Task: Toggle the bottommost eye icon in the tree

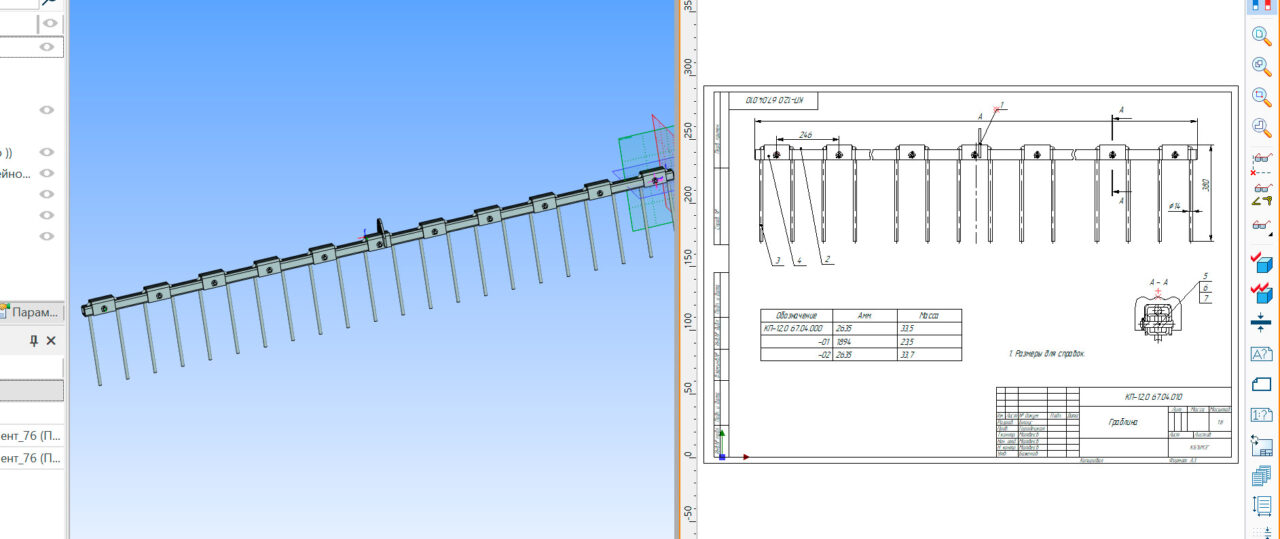Action: pyautogui.click(x=46, y=236)
